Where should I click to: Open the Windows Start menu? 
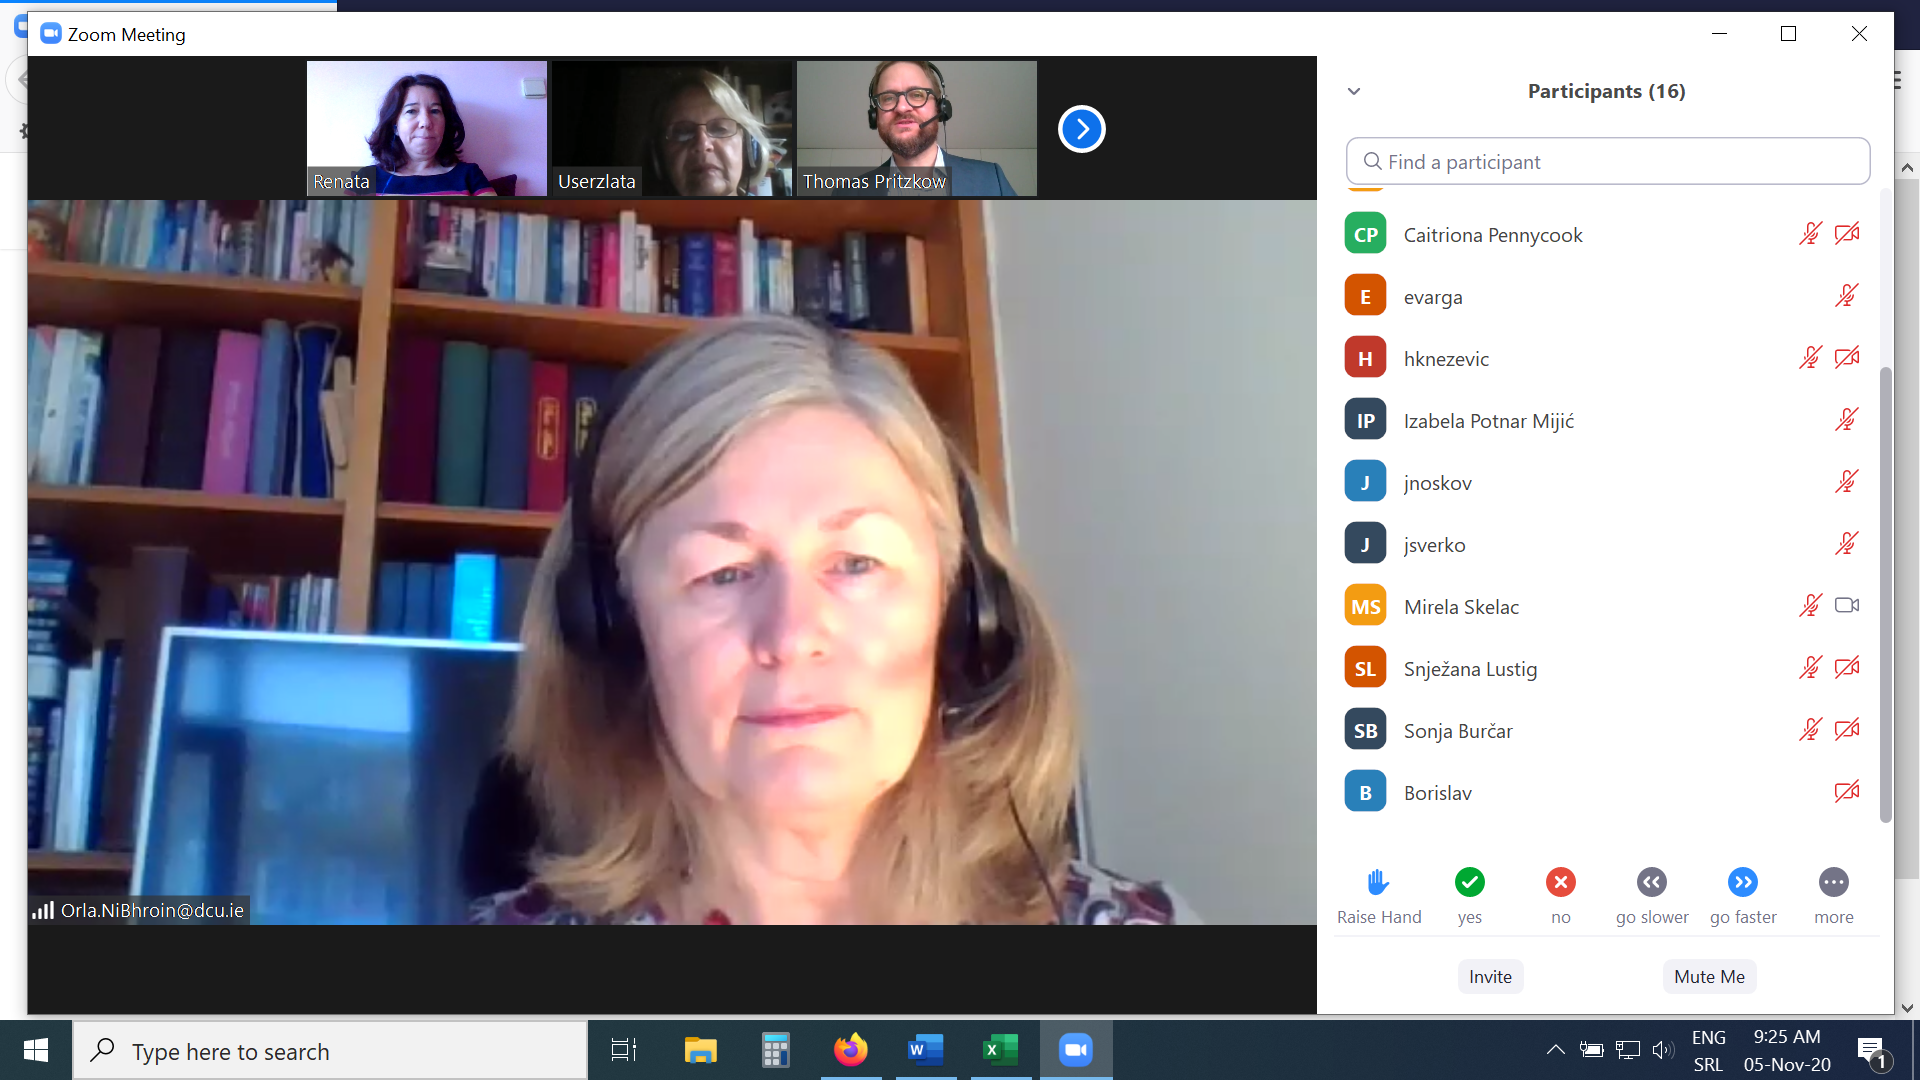[36, 1050]
